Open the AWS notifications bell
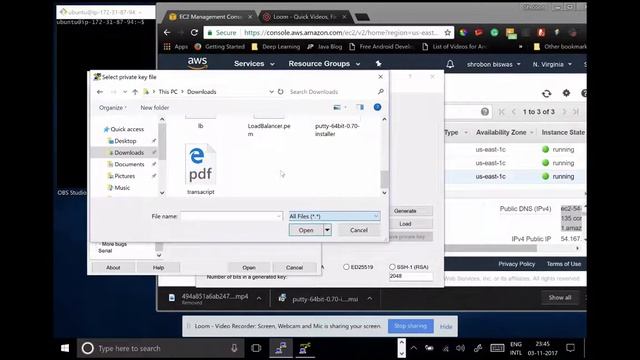 450,64
